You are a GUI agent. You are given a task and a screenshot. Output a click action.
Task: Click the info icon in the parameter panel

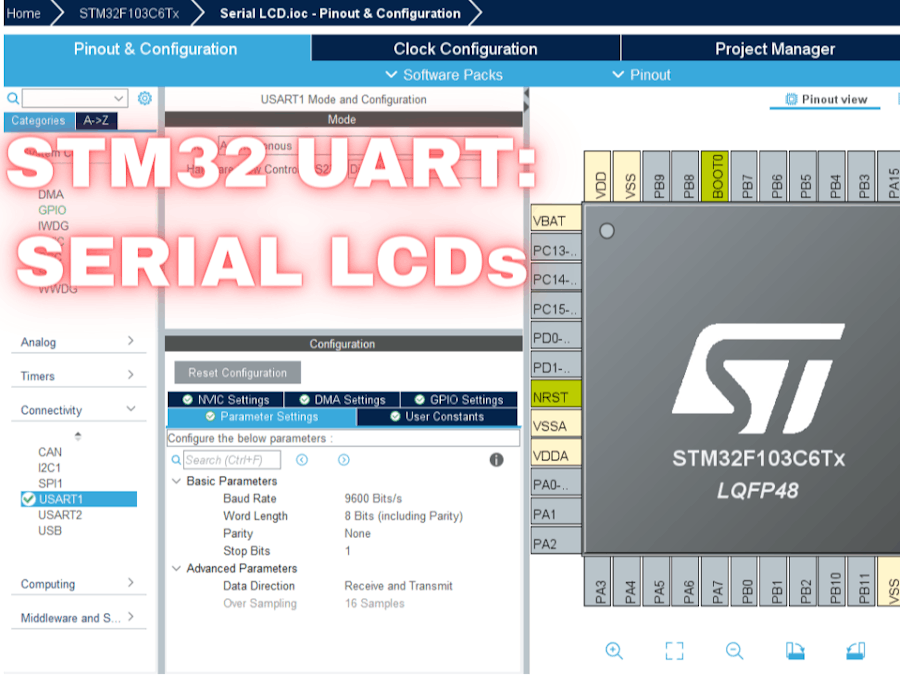pos(496,460)
